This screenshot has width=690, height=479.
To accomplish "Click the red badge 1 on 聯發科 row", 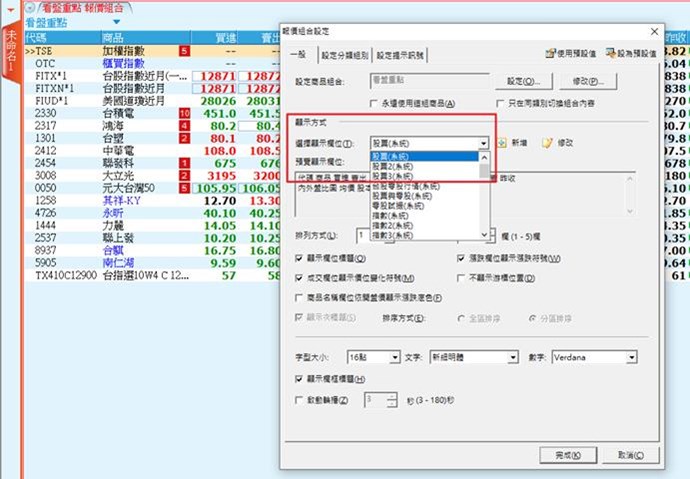I will (184, 163).
